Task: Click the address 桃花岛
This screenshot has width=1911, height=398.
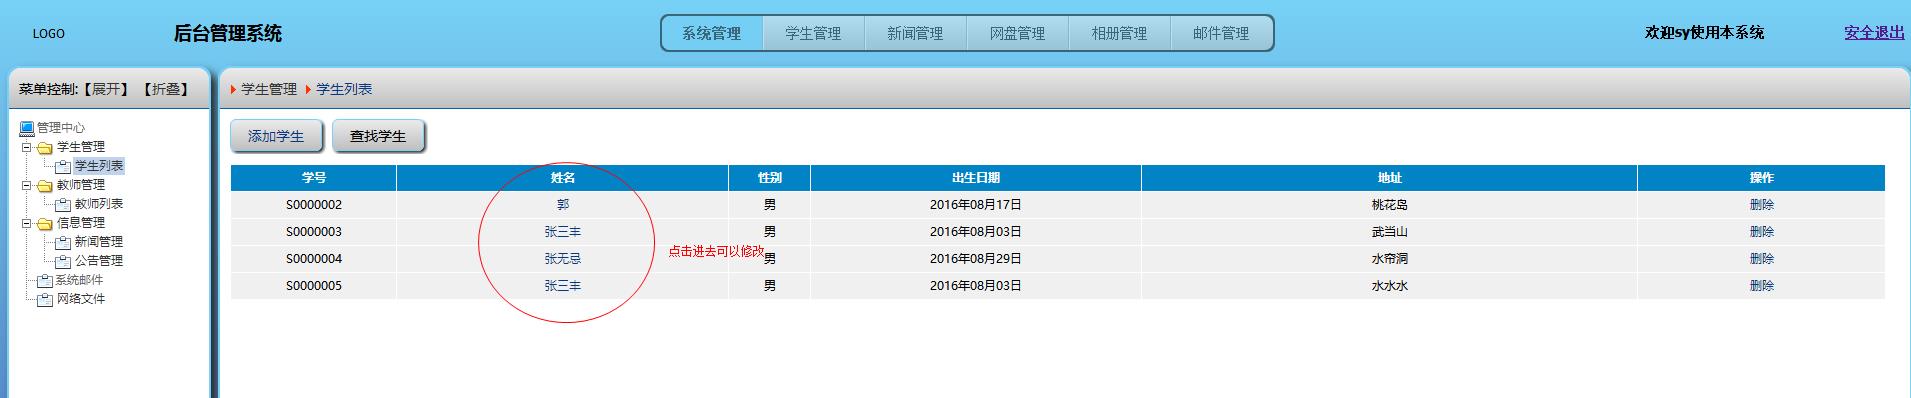Action: point(1390,204)
